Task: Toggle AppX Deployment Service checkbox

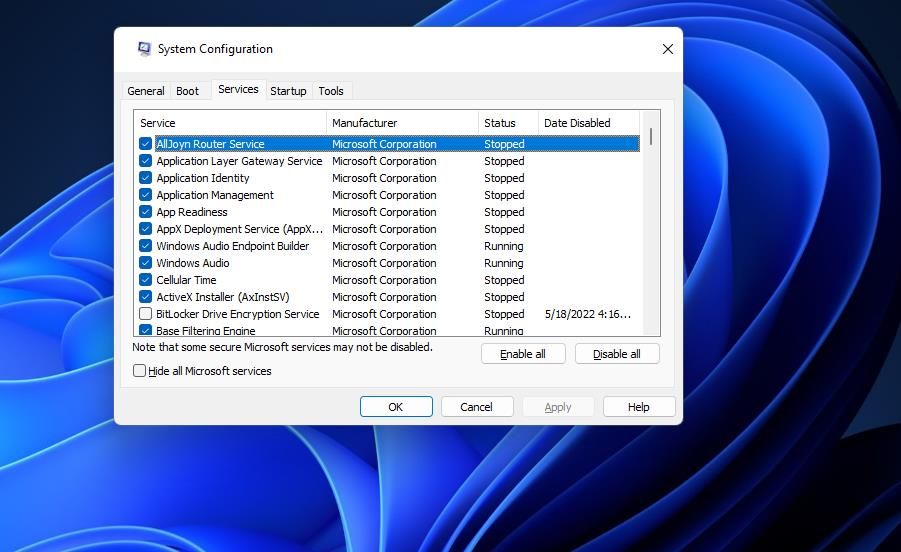Action: (145, 229)
